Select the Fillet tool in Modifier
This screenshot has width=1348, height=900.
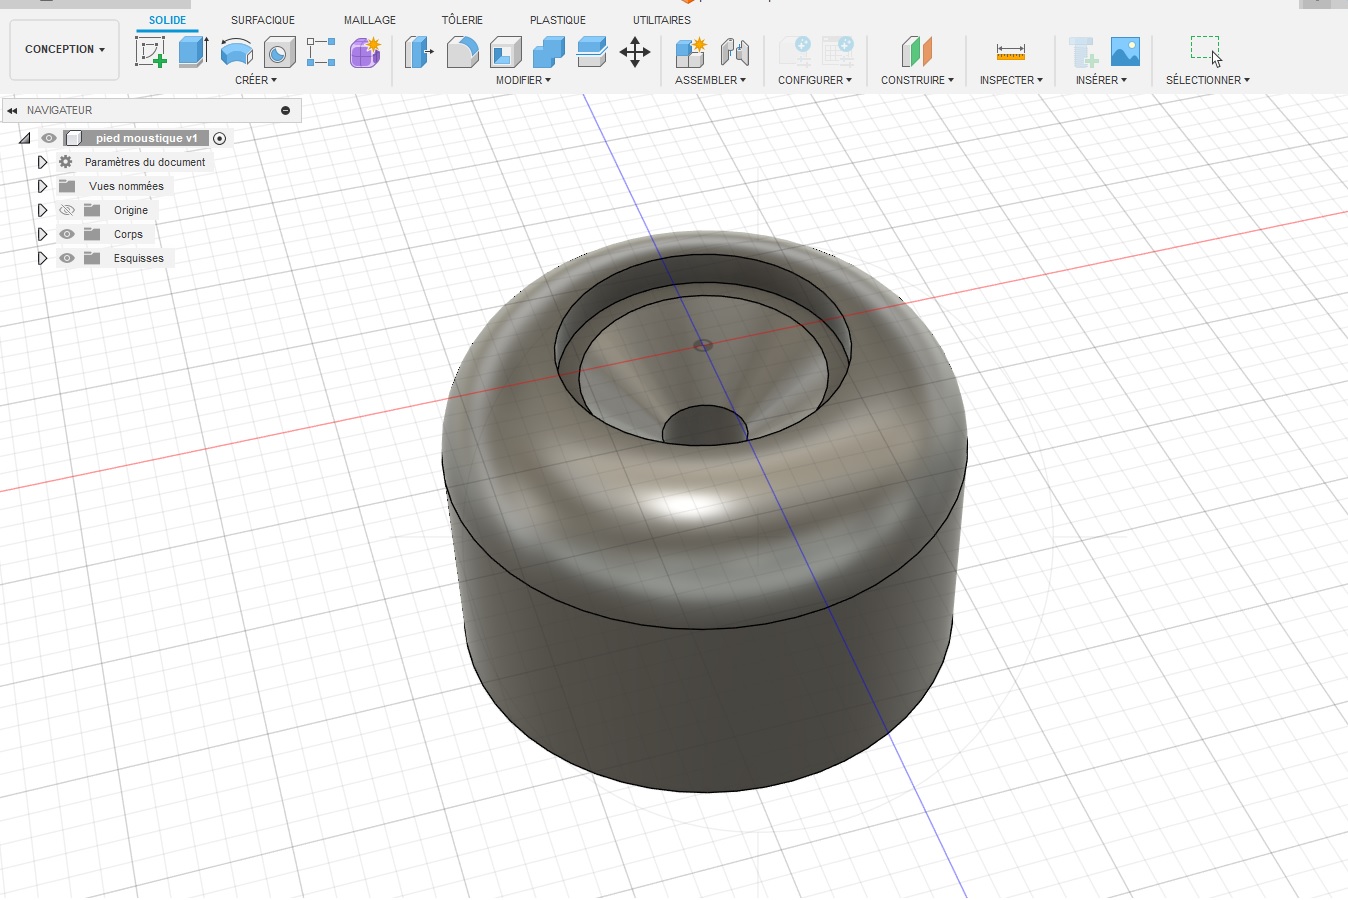click(462, 51)
